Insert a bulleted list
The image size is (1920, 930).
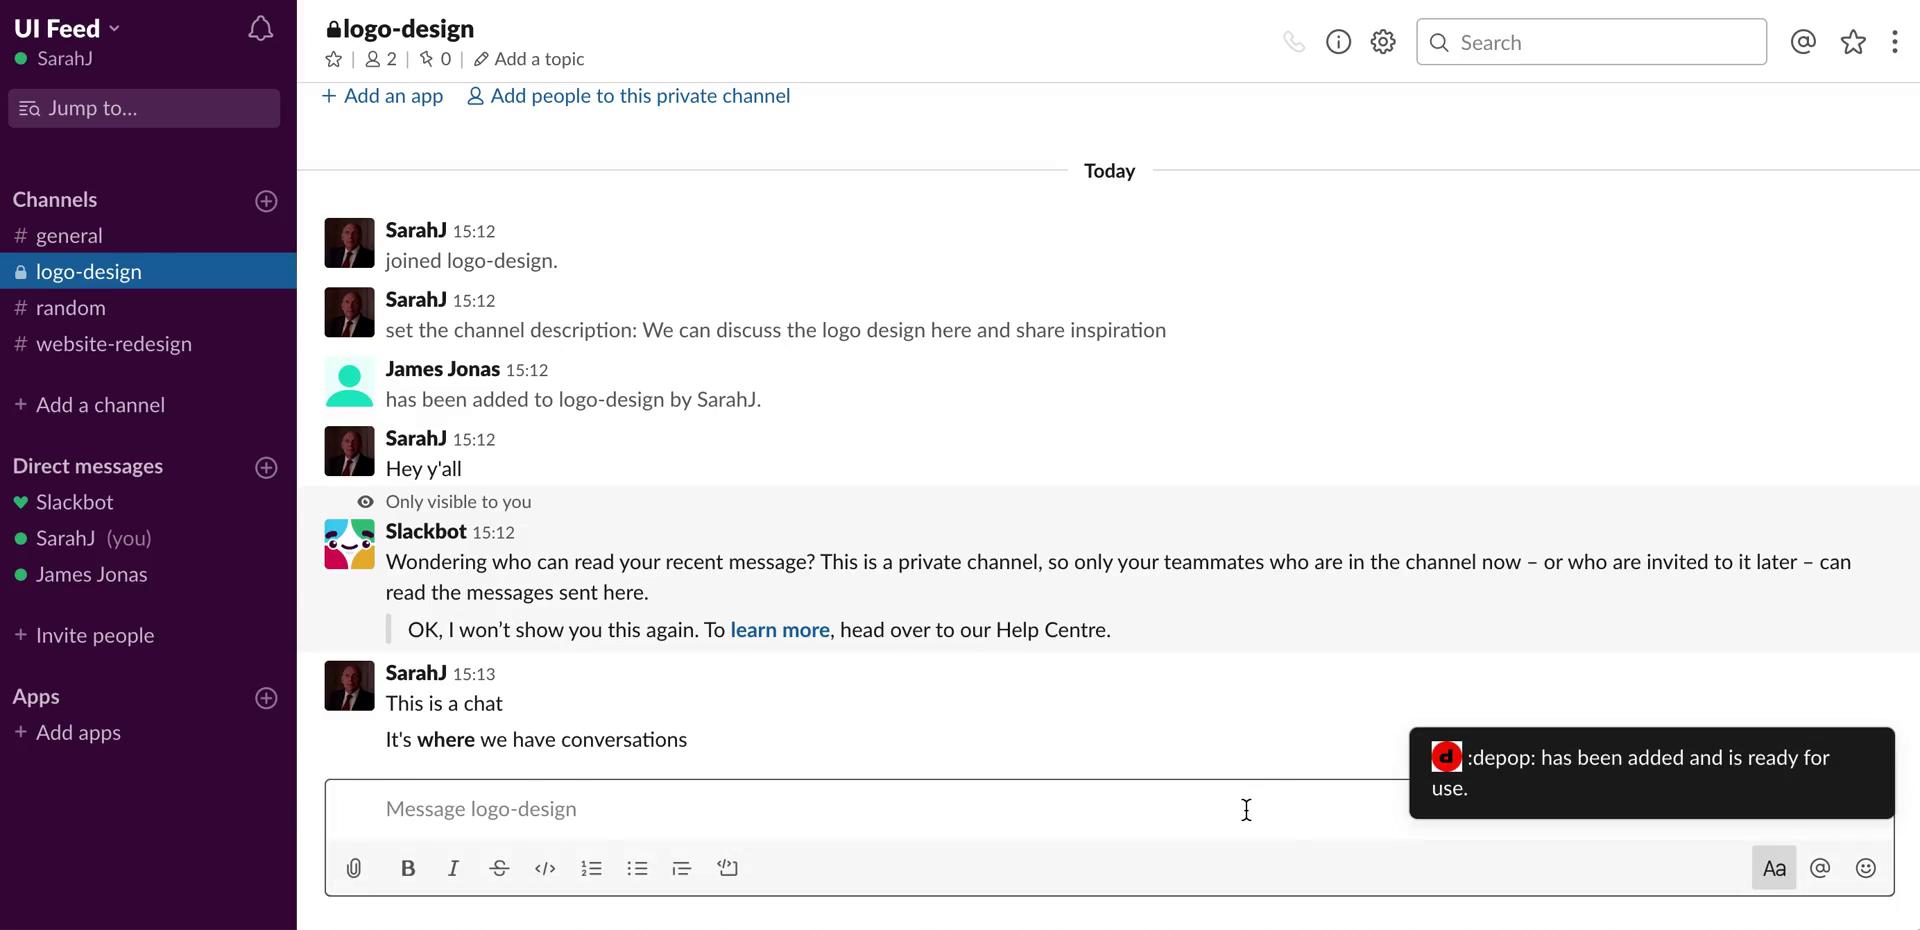[x=637, y=868]
